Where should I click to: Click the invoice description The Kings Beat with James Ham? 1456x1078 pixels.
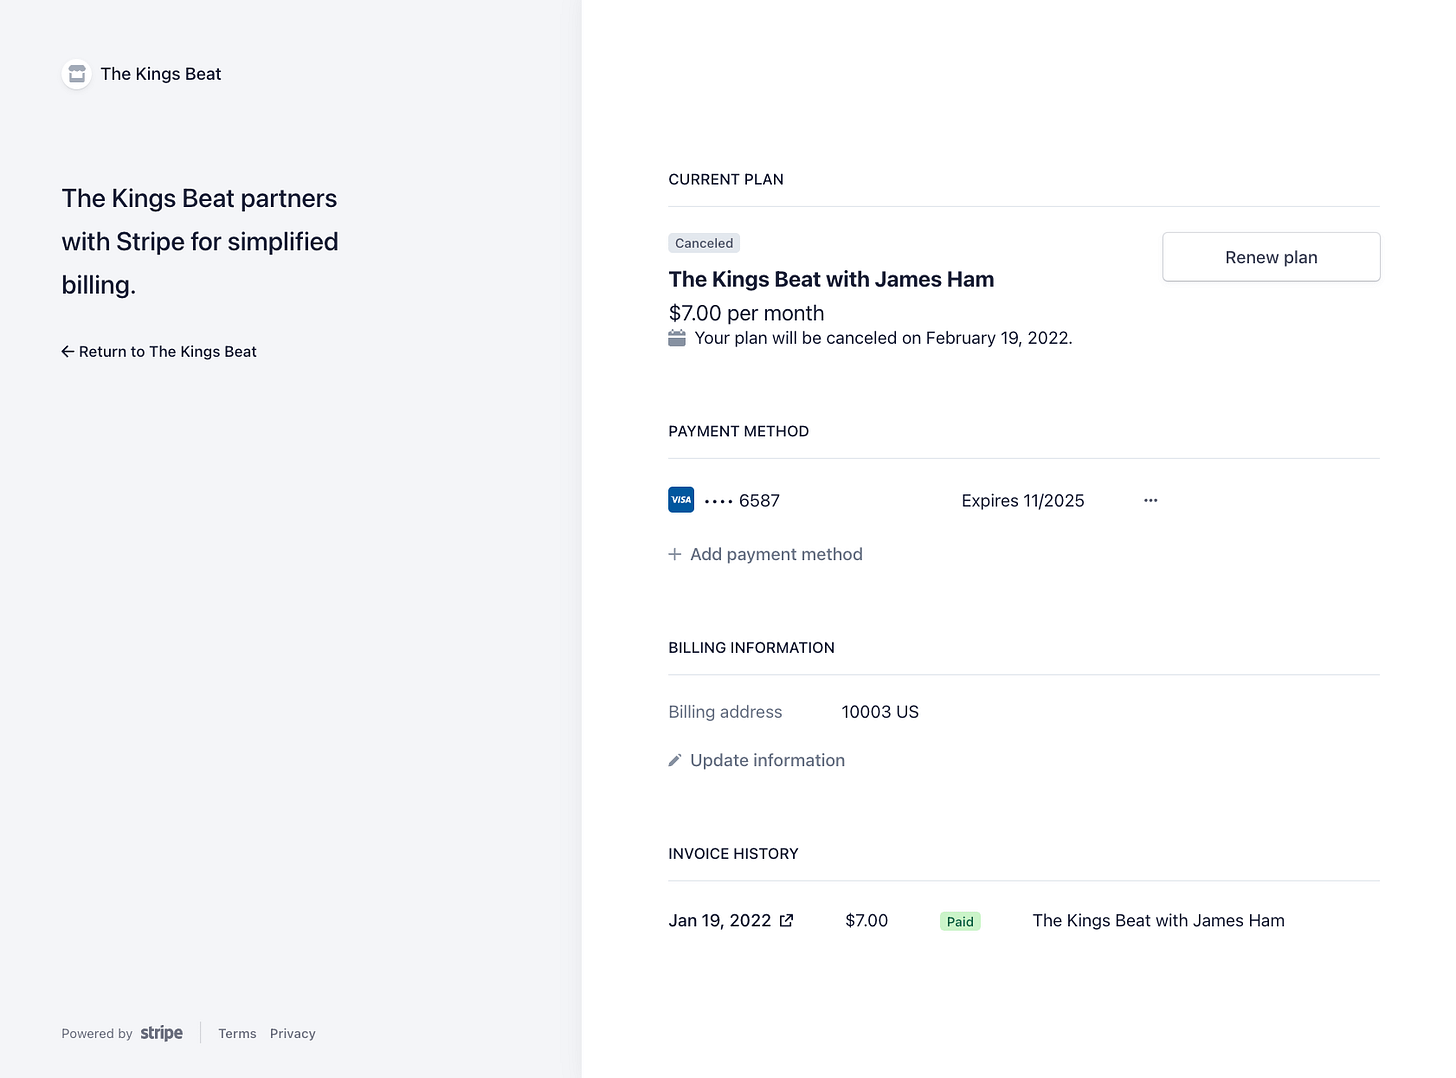[1159, 921]
